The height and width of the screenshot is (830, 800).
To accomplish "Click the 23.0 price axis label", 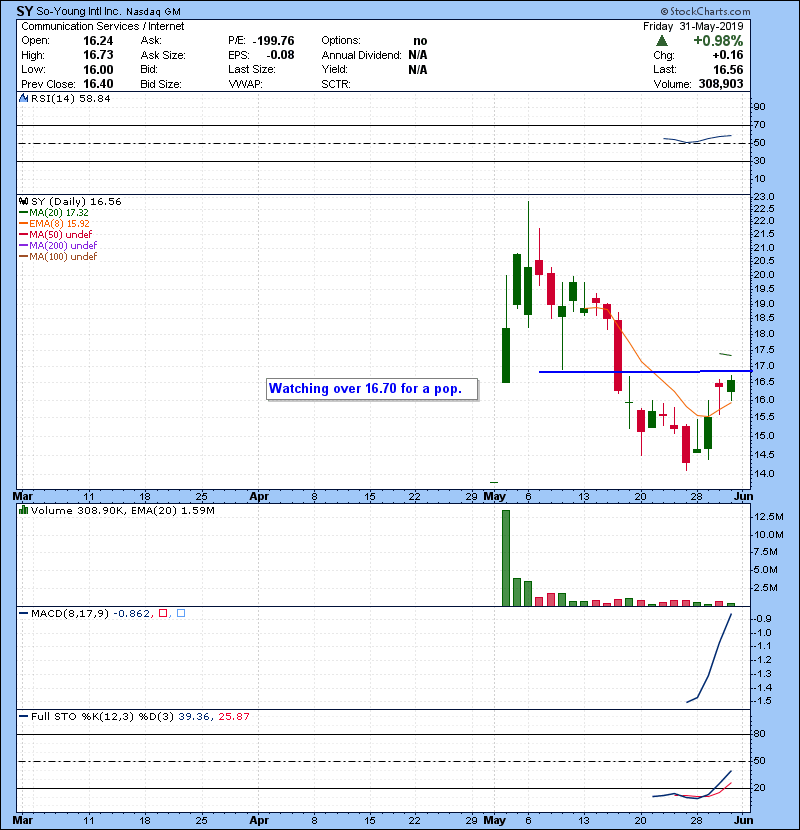I will click(764, 196).
